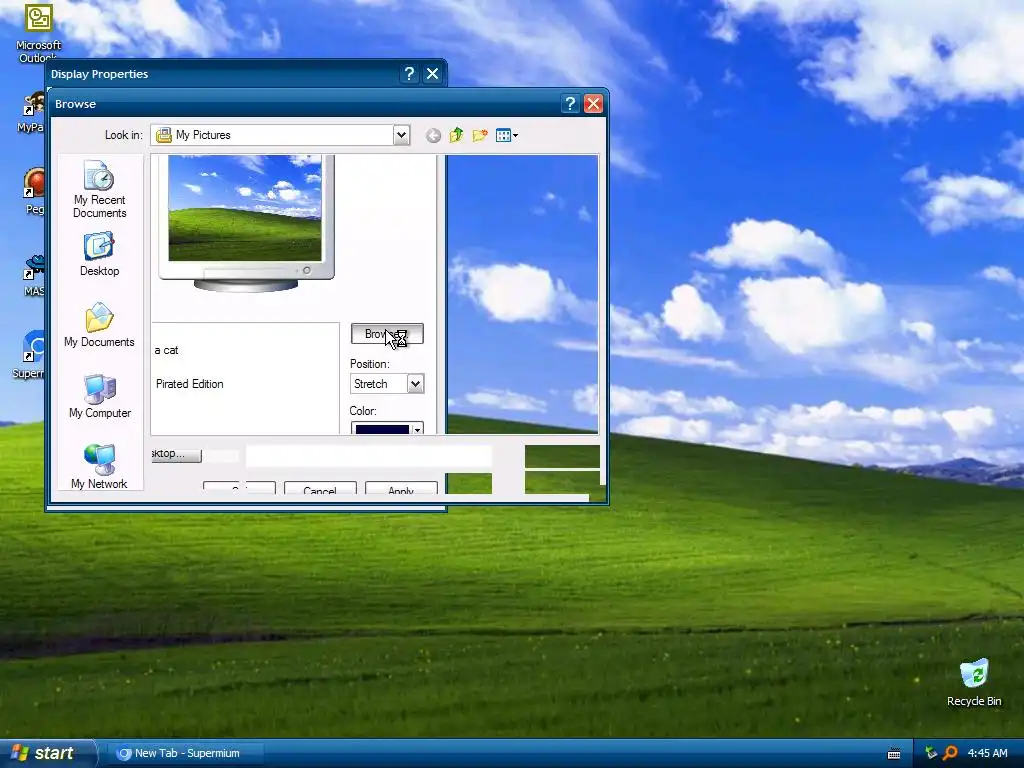Click the blank file name field
This screenshot has width=1024, height=768.
click(x=369, y=456)
